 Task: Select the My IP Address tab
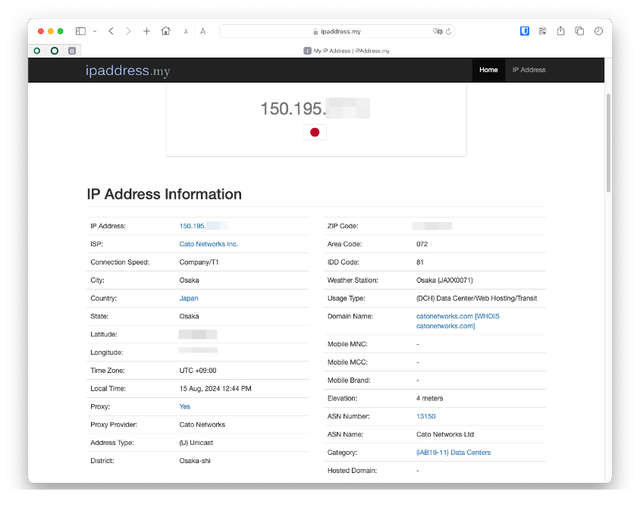click(x=346, y=51)
